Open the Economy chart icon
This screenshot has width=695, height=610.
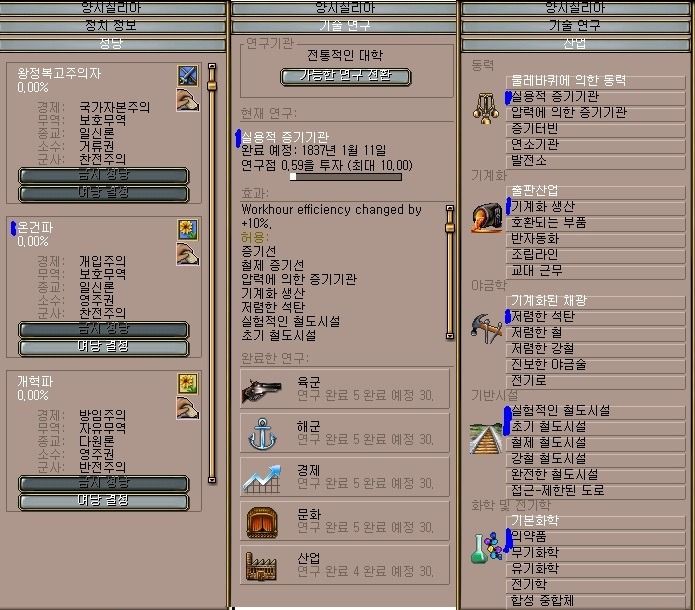[262, 479]
